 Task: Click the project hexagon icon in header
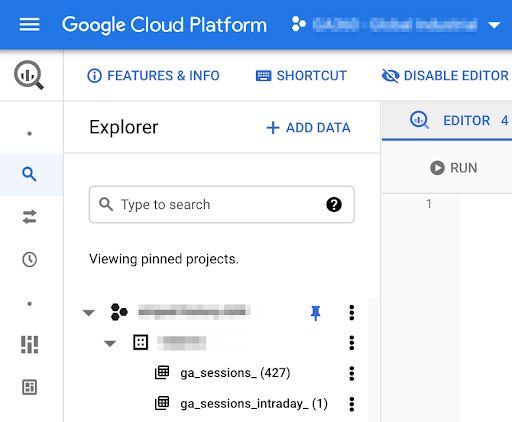click(x=299, y=24)
